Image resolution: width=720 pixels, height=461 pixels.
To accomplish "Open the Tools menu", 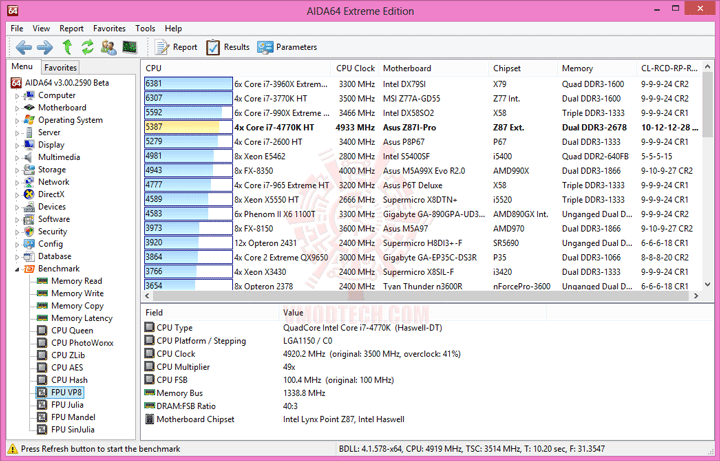I will click(145, 28).
